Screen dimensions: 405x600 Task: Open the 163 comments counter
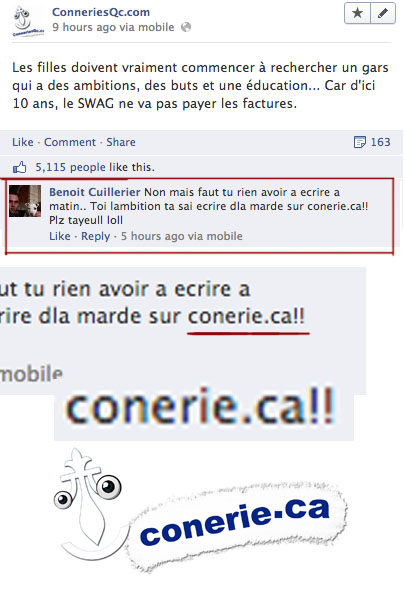(380, 142)
